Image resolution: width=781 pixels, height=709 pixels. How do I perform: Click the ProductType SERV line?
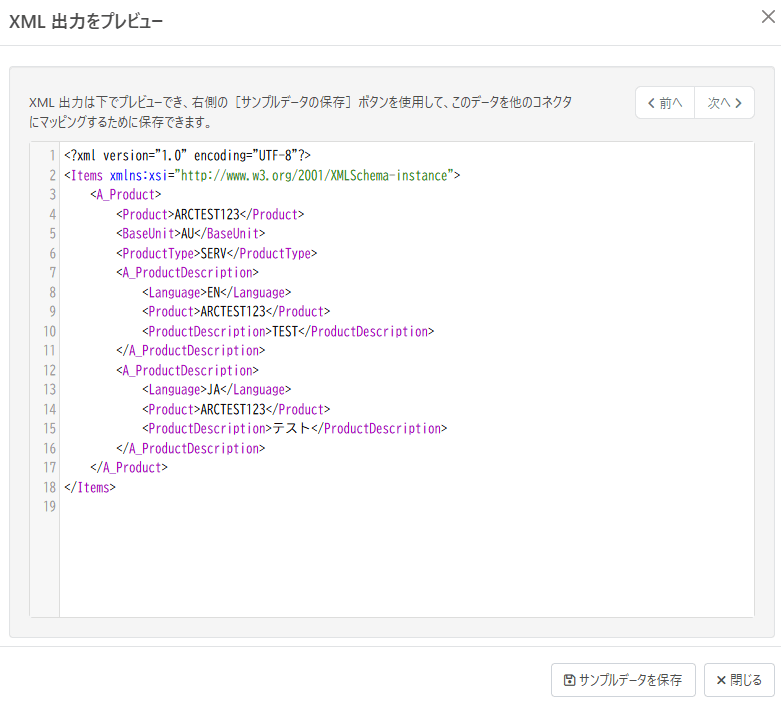tap(216, 253)
